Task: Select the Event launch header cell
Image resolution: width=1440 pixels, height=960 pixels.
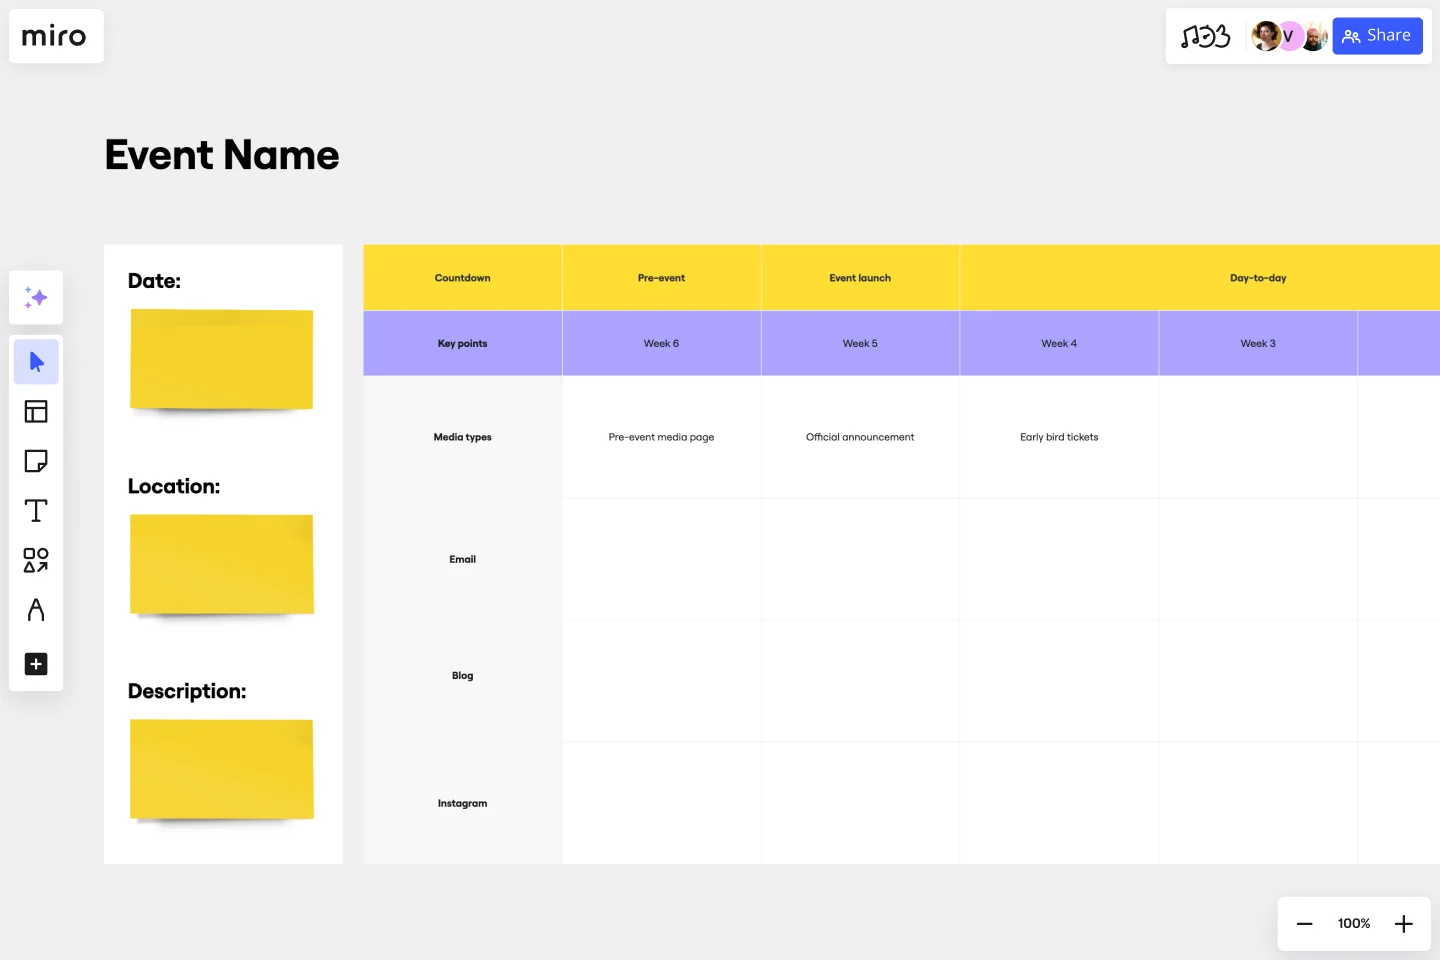Action: pyautogui.click(x=860, y=278)
